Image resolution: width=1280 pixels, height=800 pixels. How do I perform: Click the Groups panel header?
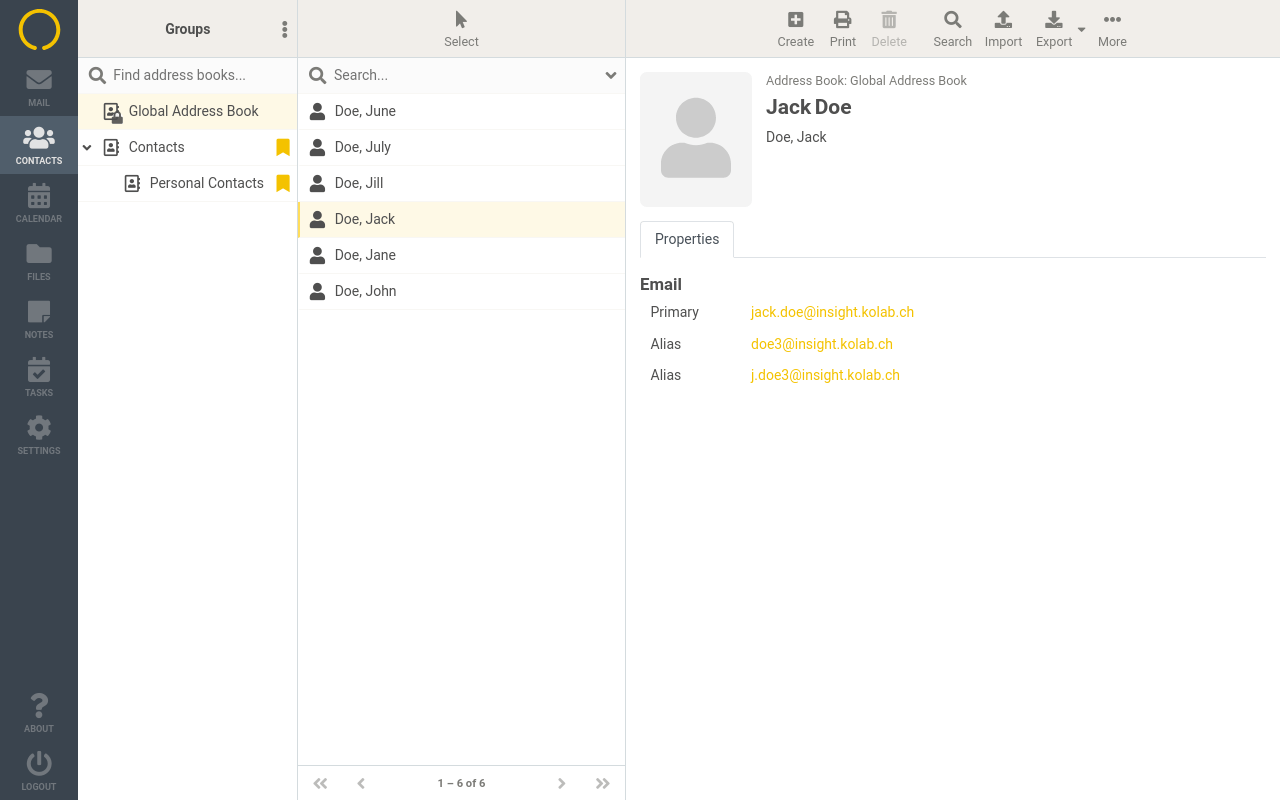pos(188,29)
